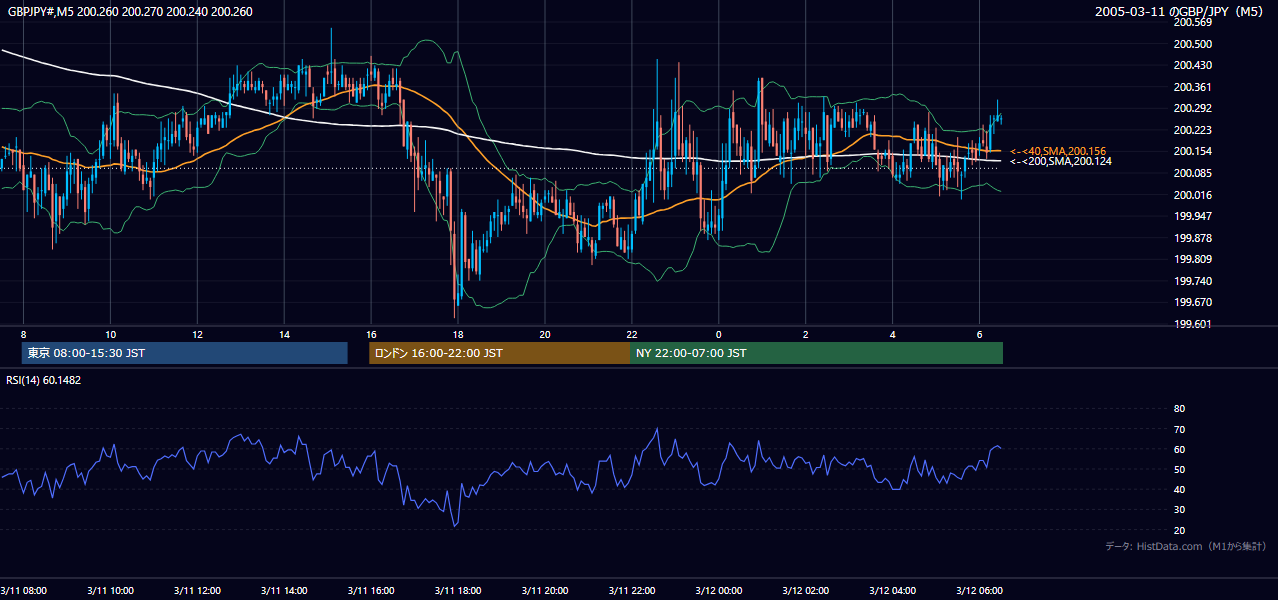Click the 199.809 price axis label
Viewport: 1278px width, 600px height.
click(x=1193, y=259)
